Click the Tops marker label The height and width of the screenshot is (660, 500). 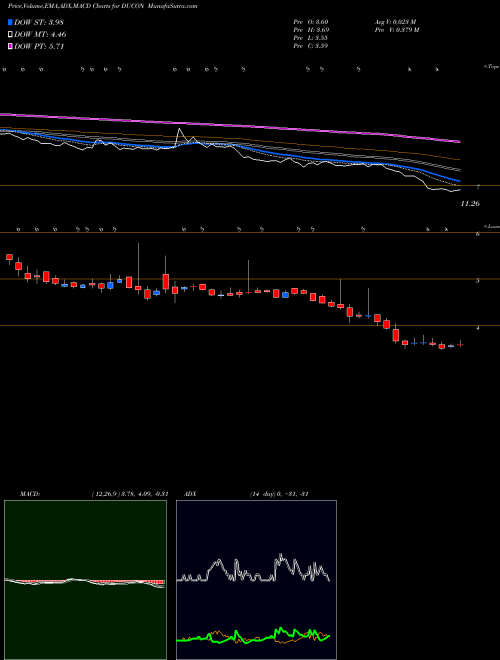(x=492, y=67)
